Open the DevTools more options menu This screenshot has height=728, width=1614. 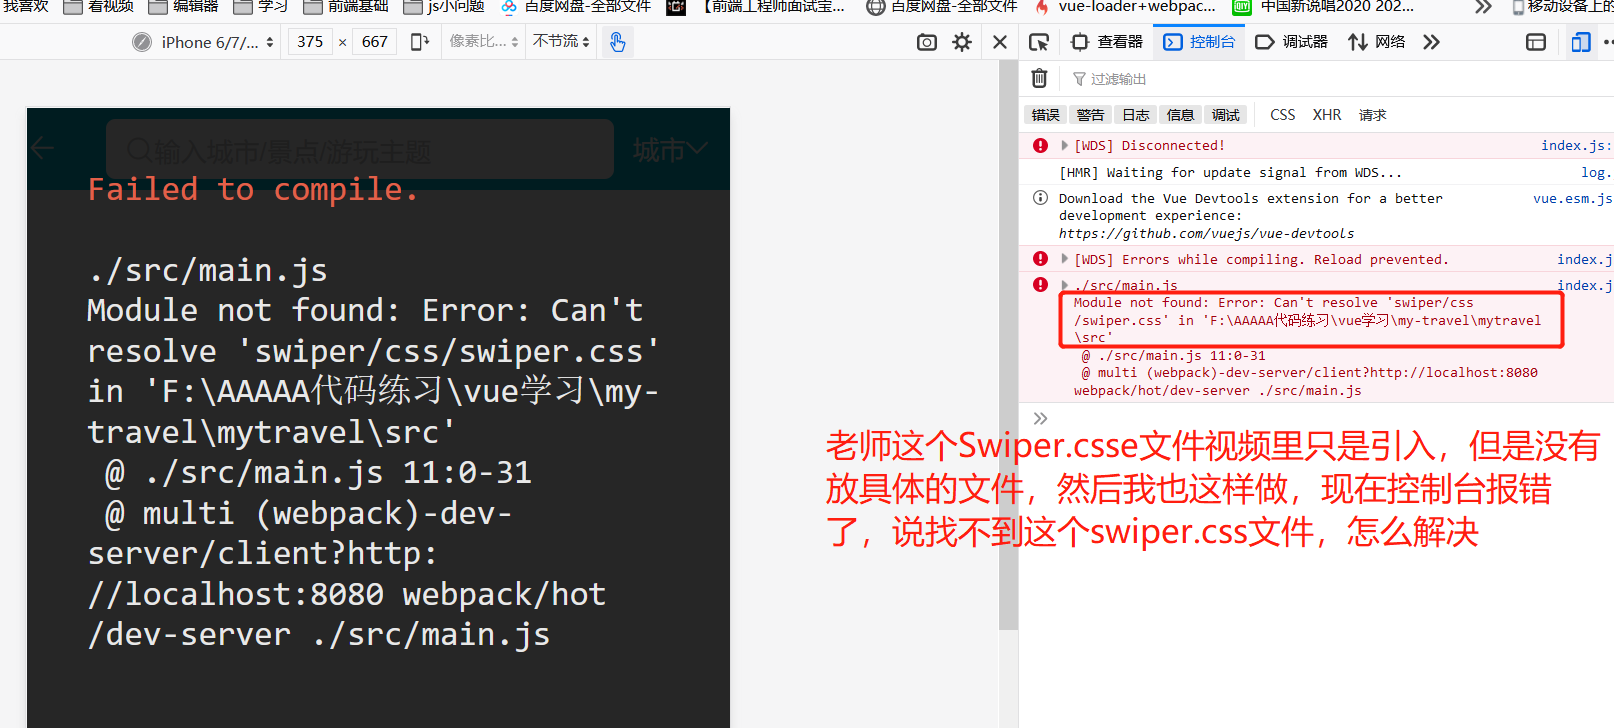coord(1608,42)
